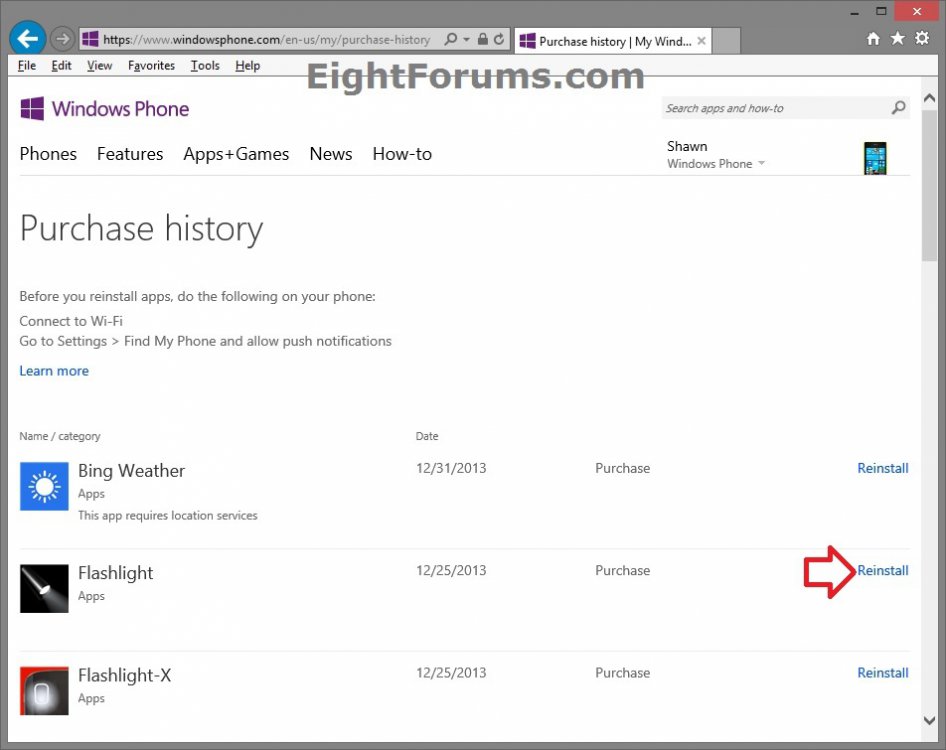Click the browser Forward arrow button
The height and width of the screenshot is (750, 946).
[x=62, y=40]
